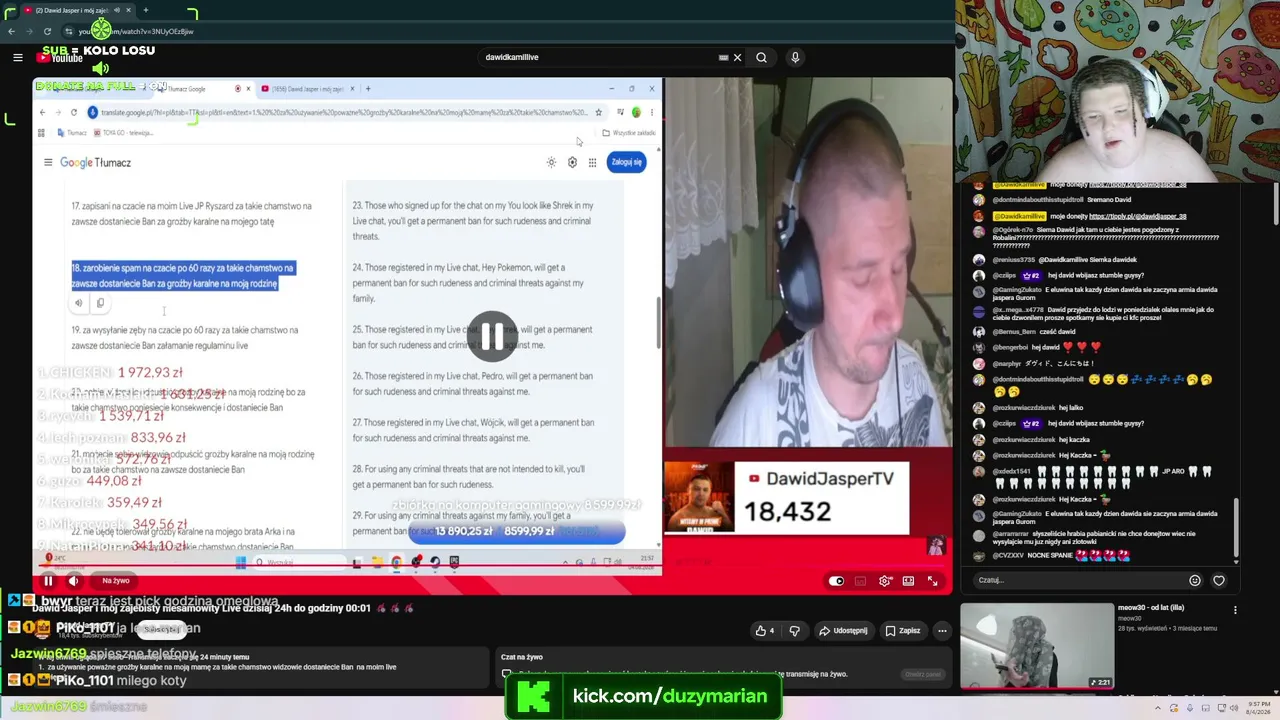Jump to live via Na żywo badge
The width and height of the screenshot is (1280, 720).
(116, 580)
